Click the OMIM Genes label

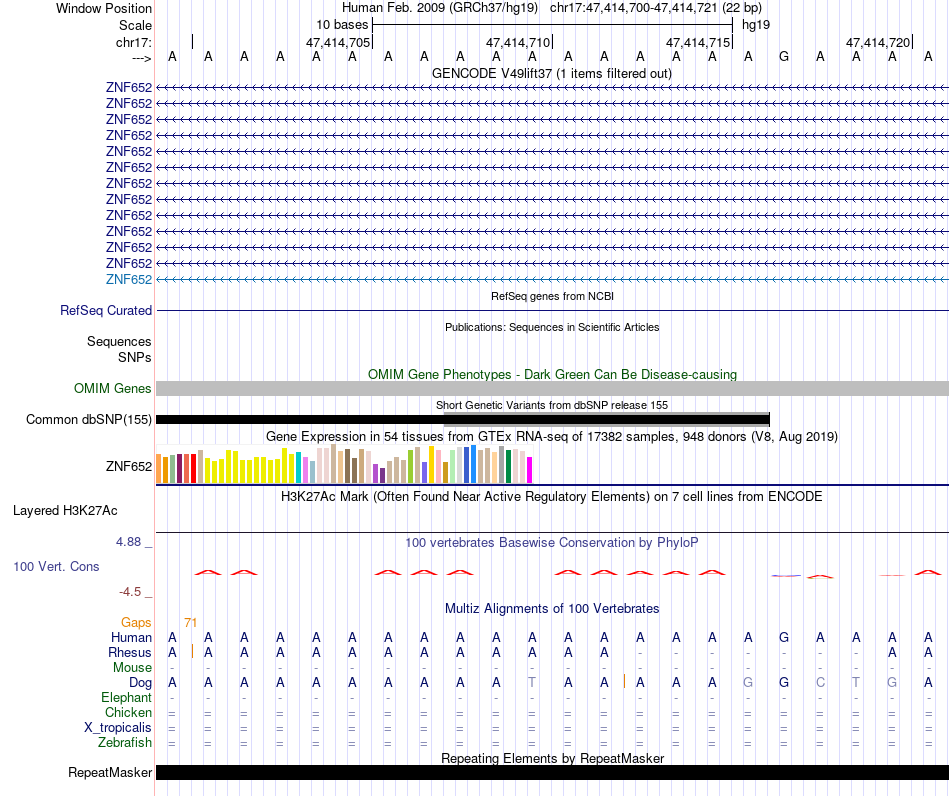112,388
